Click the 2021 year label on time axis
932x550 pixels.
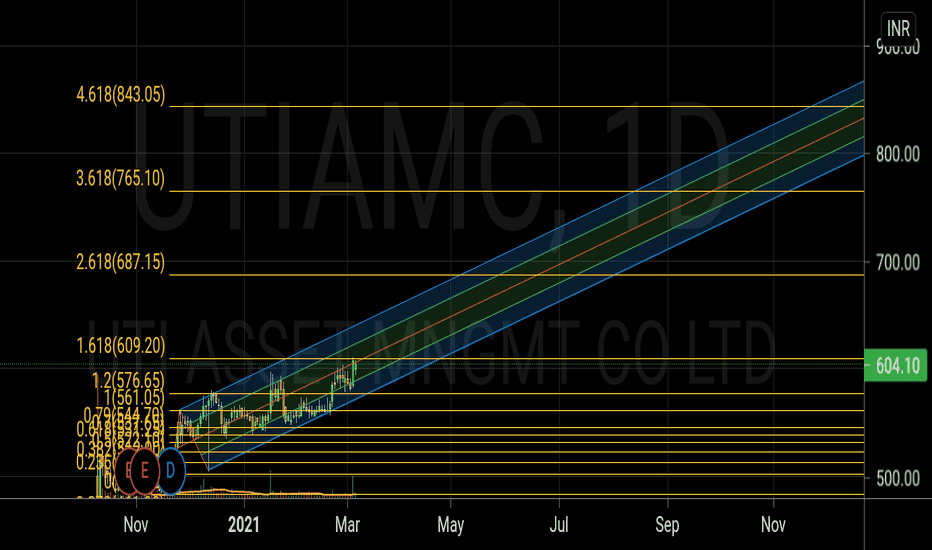point(244,524)
